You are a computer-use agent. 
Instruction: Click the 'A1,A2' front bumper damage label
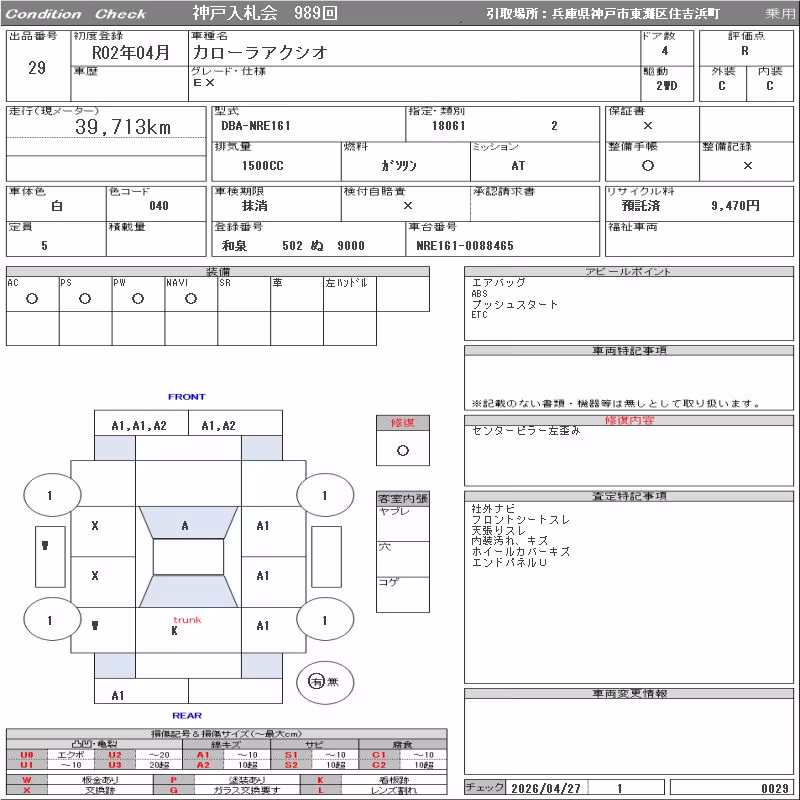(x=219, y=426)
